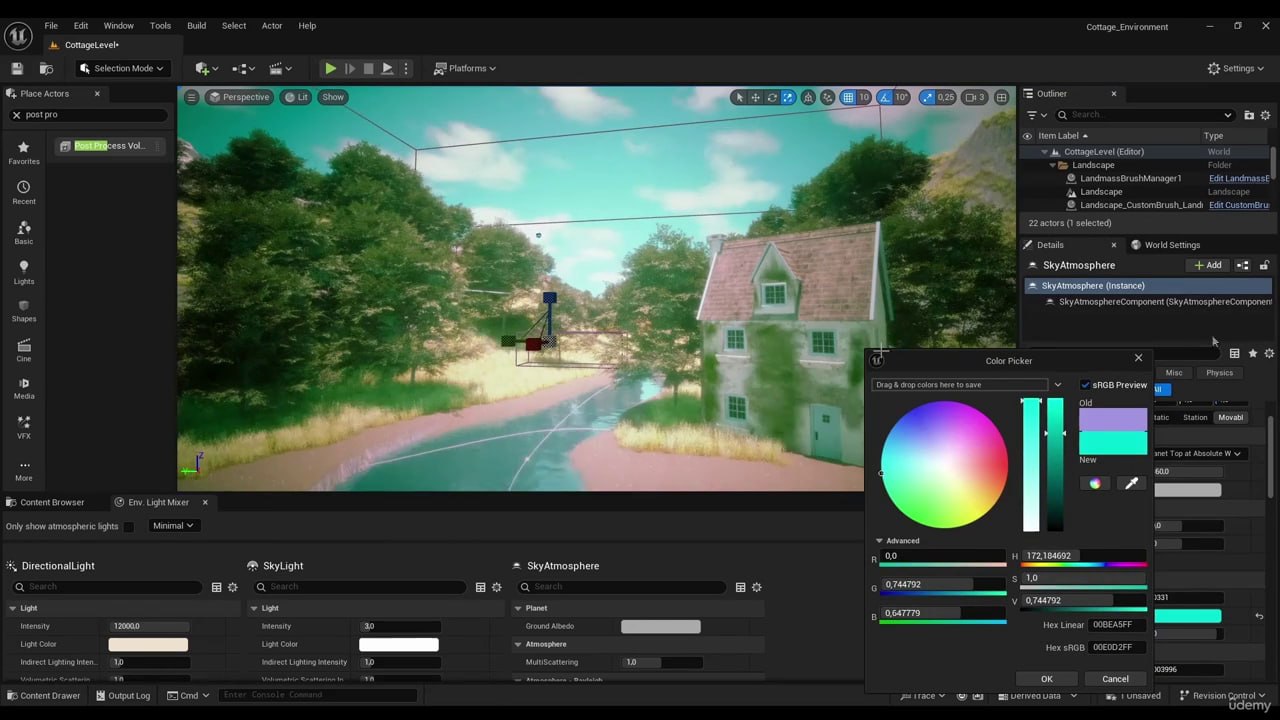
Task: Click the Save Current Level icon
Action: click(x=16, y=67)
